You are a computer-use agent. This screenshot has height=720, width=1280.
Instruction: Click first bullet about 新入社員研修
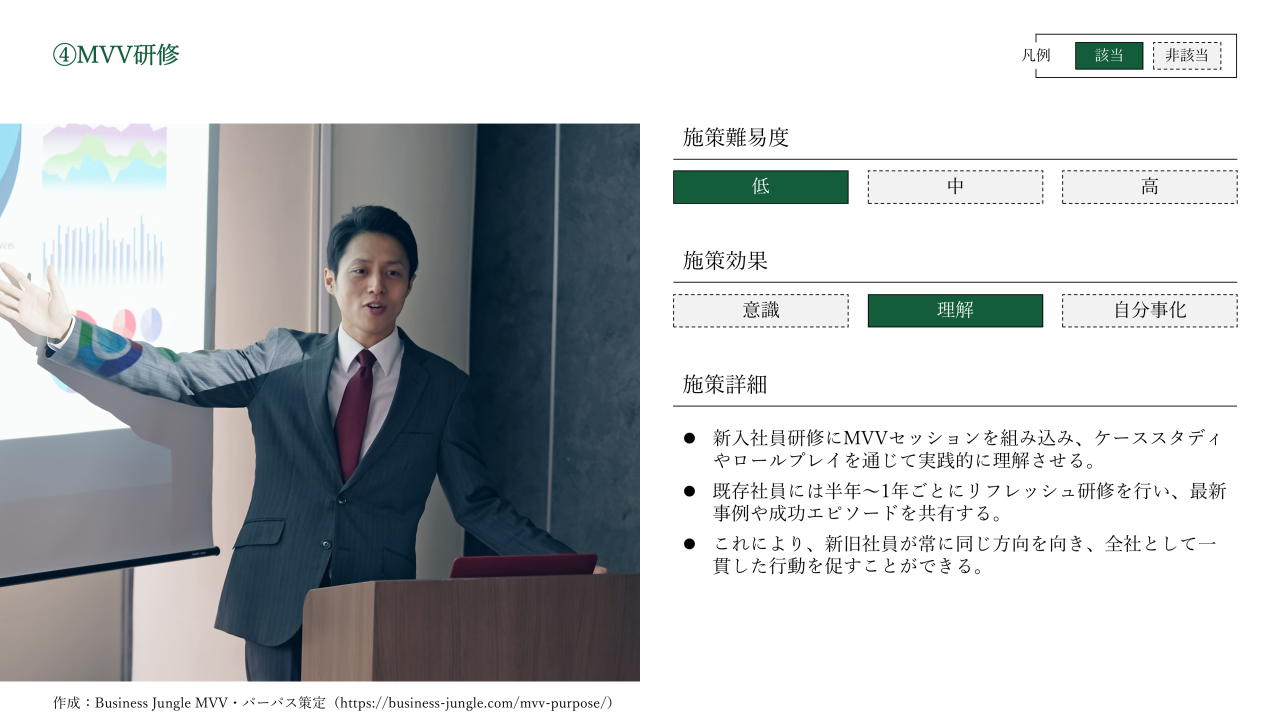pos(966,449)
